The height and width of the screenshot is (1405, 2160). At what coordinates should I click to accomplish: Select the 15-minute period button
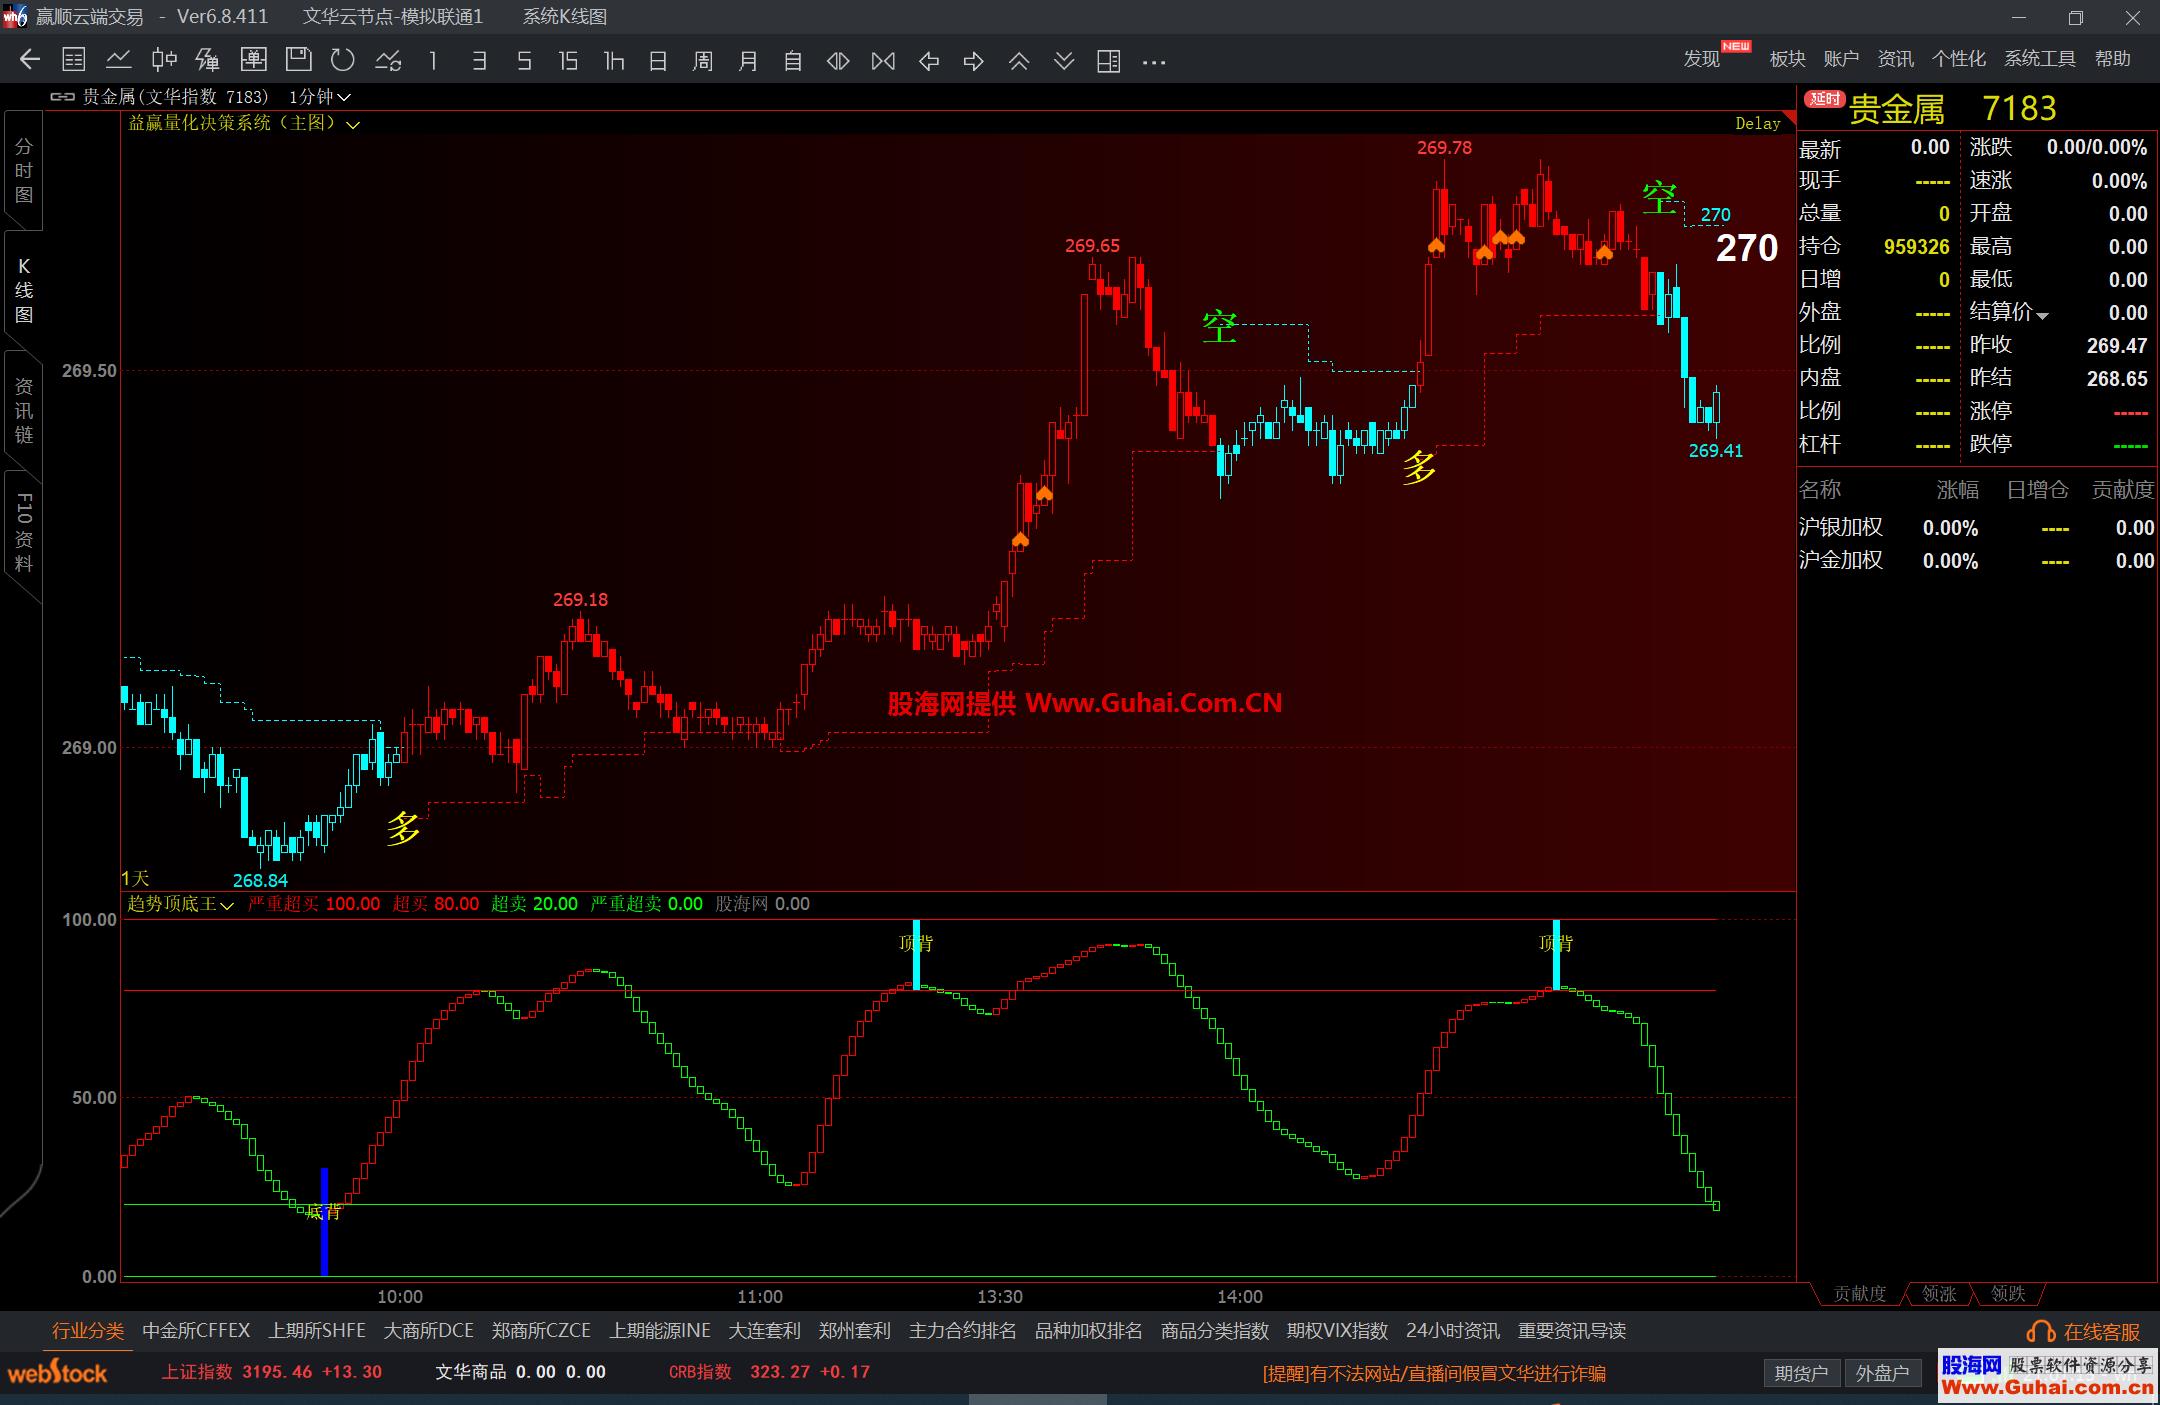click(x=568, y=62)
